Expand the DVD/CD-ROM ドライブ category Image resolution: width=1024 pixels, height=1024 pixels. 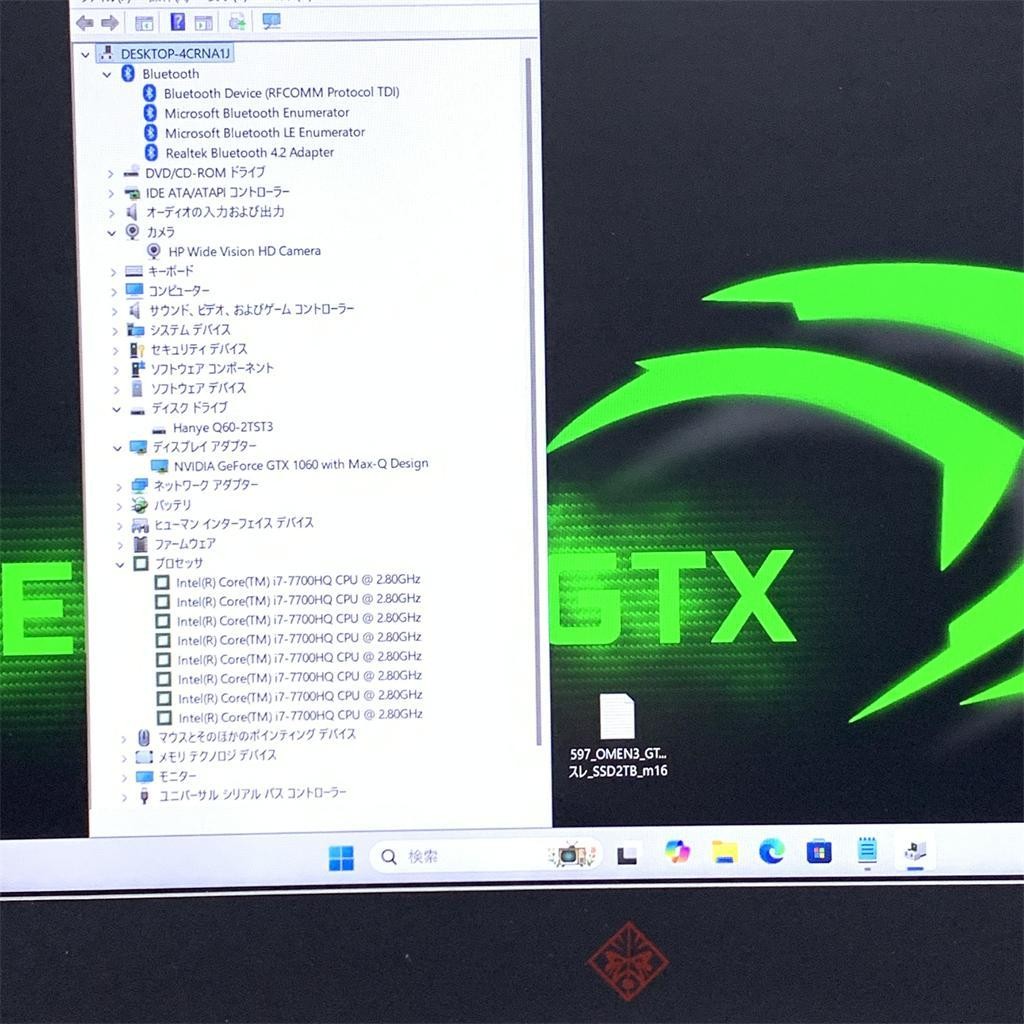110,174
